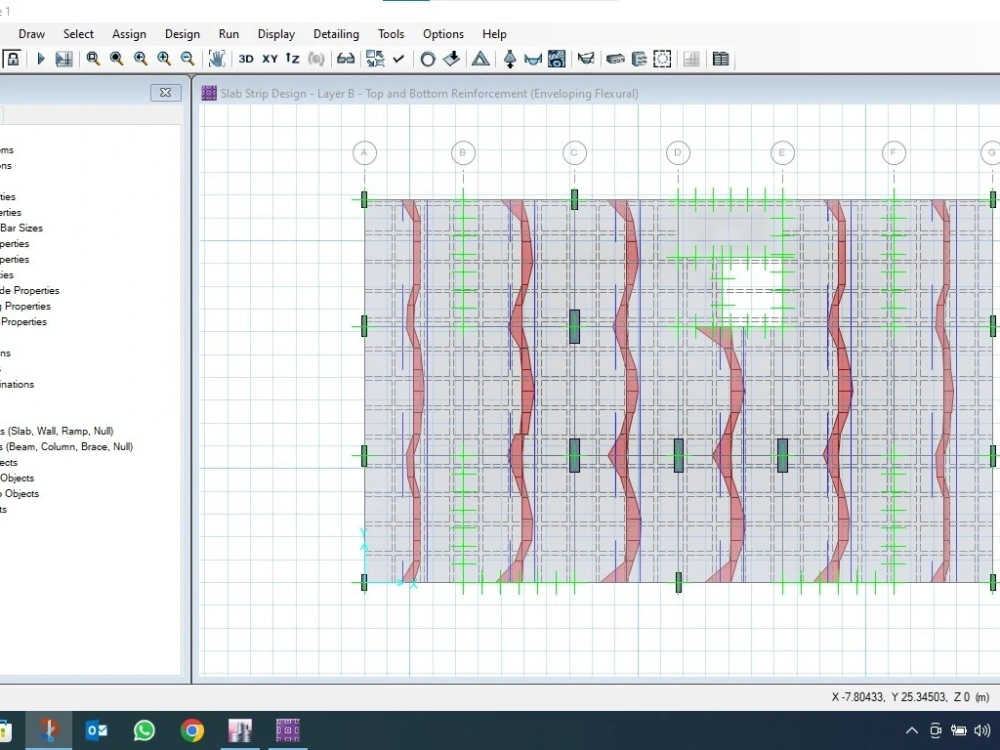Run analysis with the play arrow icon

coord(41,59)
